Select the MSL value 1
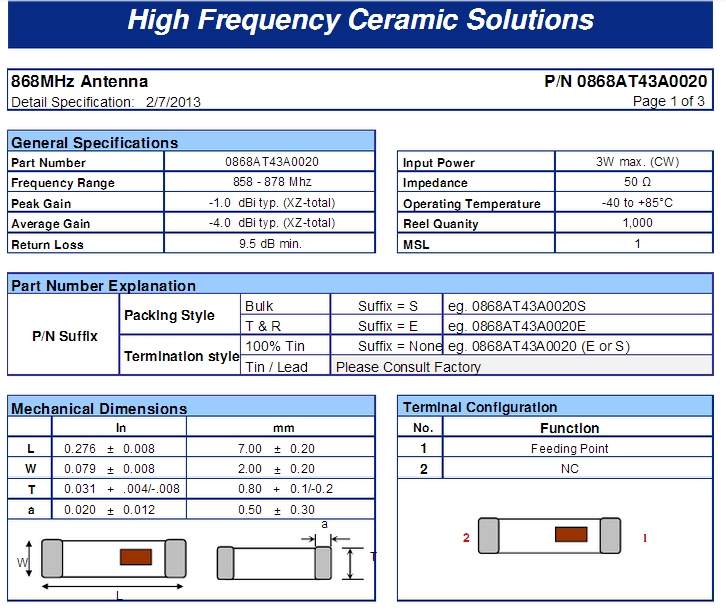 click(x=638, y=244)
